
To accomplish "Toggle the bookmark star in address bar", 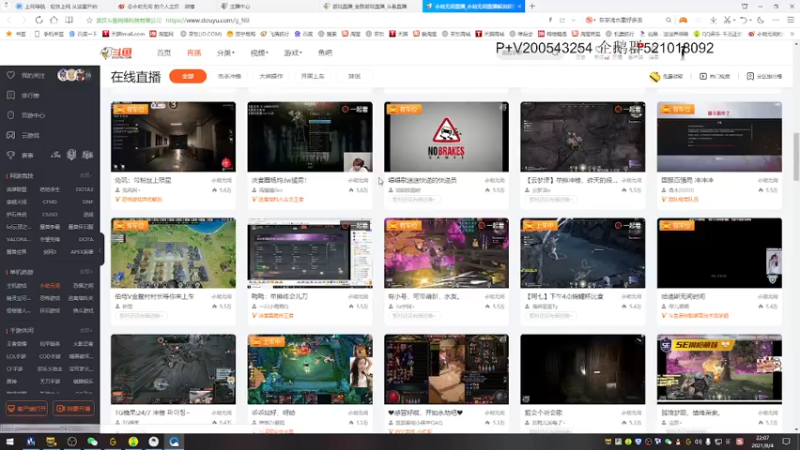I will coord(90,20).
